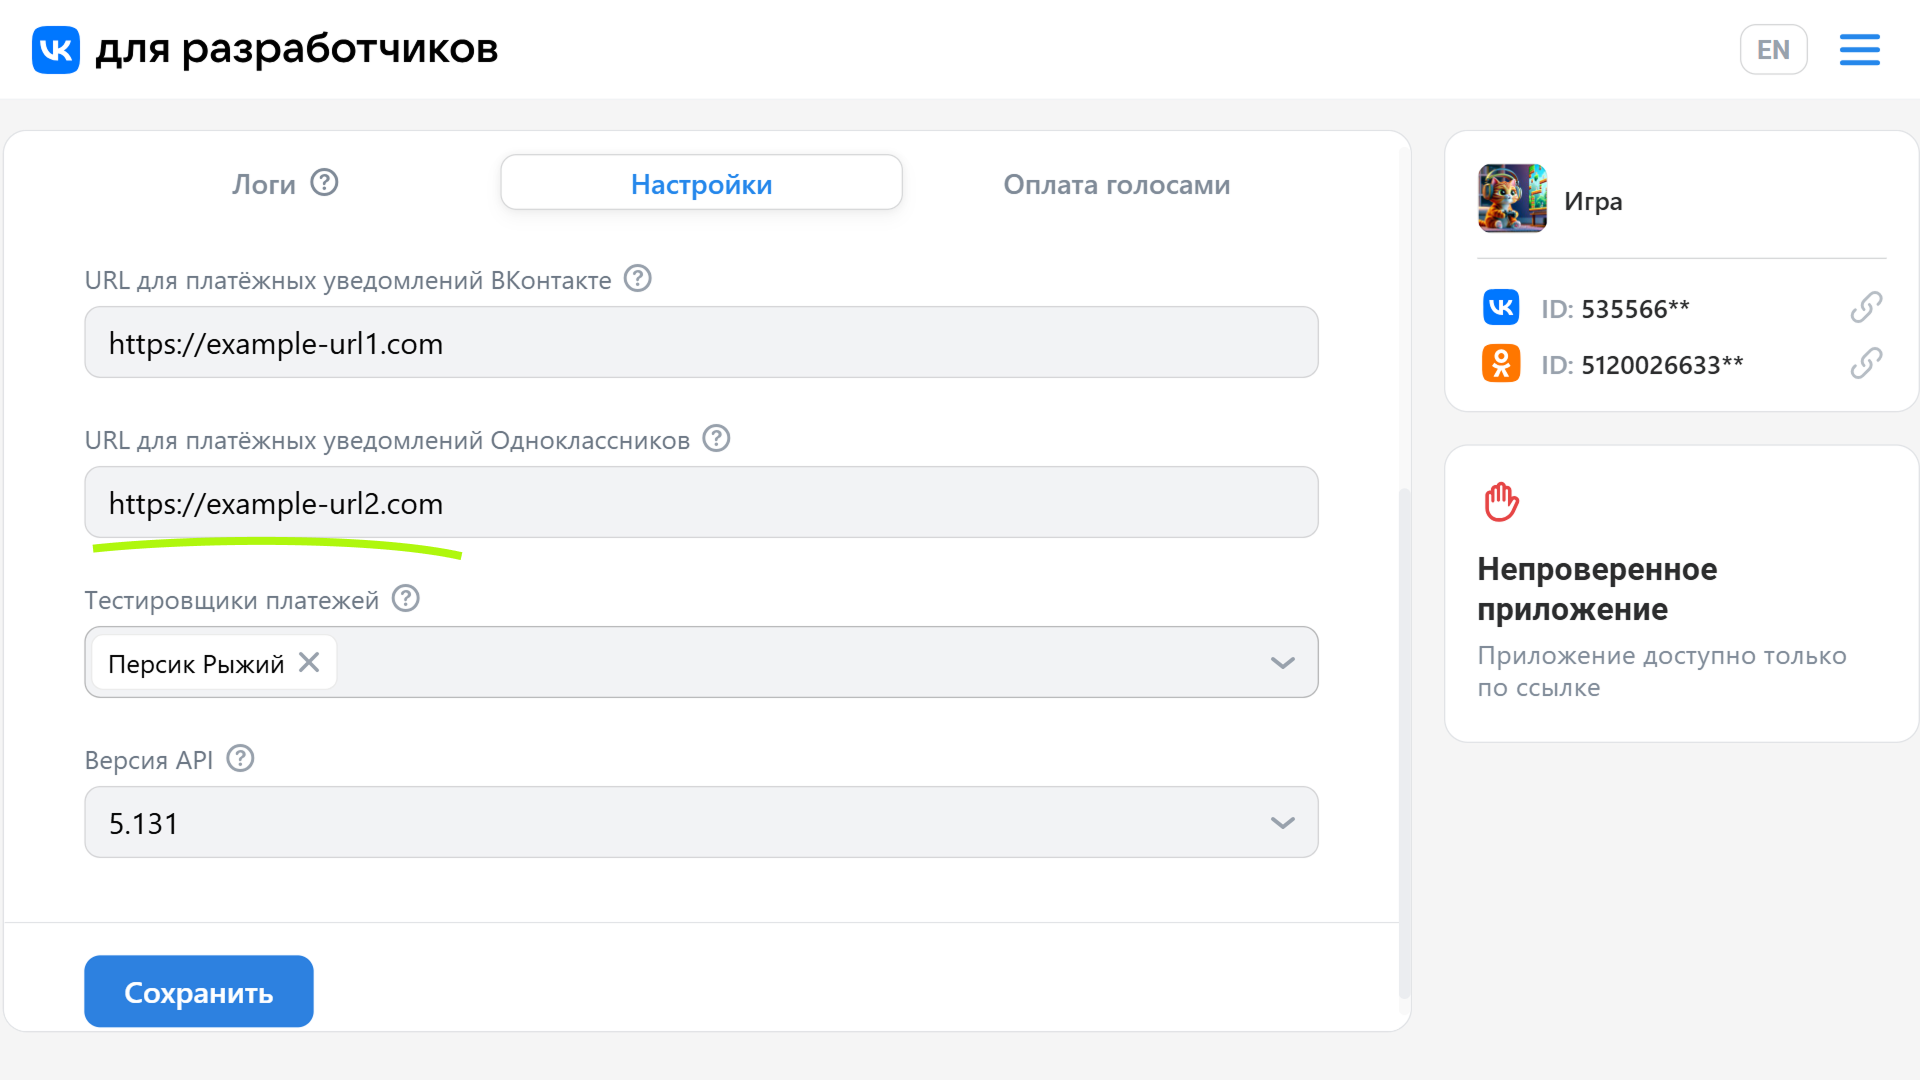Image resolution: width=1920 pixels, height=1080 pixels.
Task: Remove tester Персик Рыжий
Action: pos(309,662)
